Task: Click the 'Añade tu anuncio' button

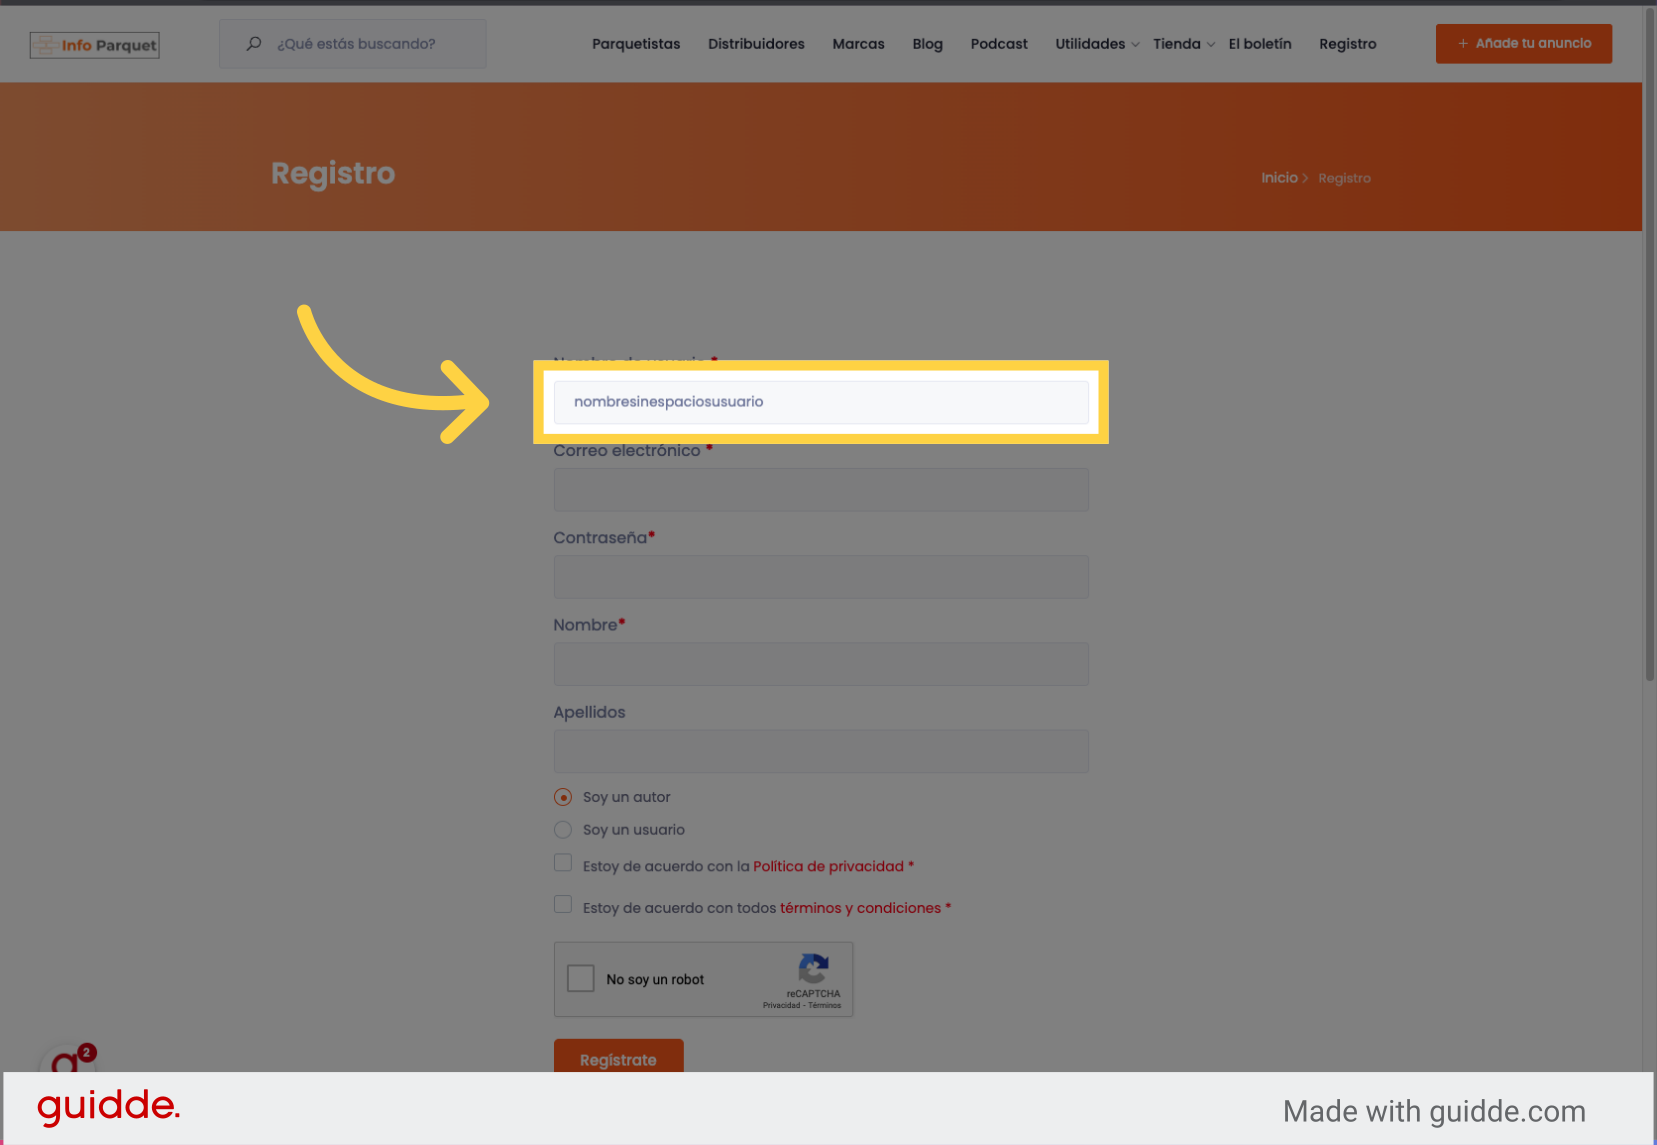Action: (1524, 44)
